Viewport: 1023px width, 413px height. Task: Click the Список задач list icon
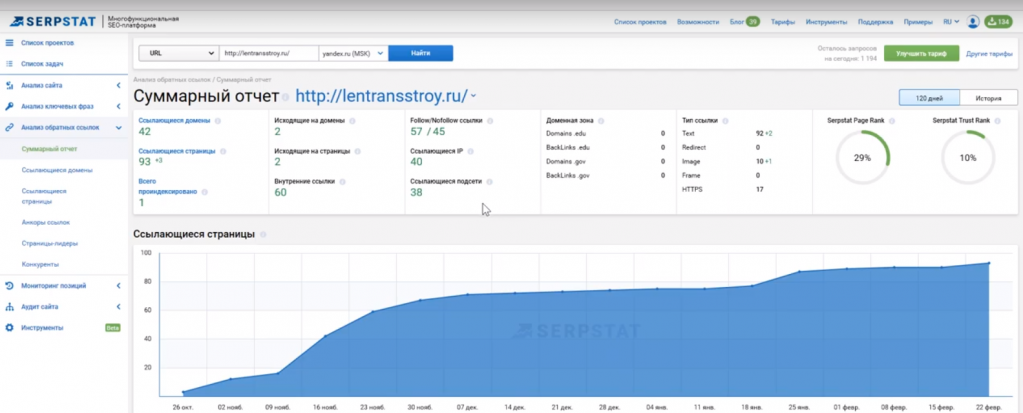pyautogui.click(x=9, y=64)
